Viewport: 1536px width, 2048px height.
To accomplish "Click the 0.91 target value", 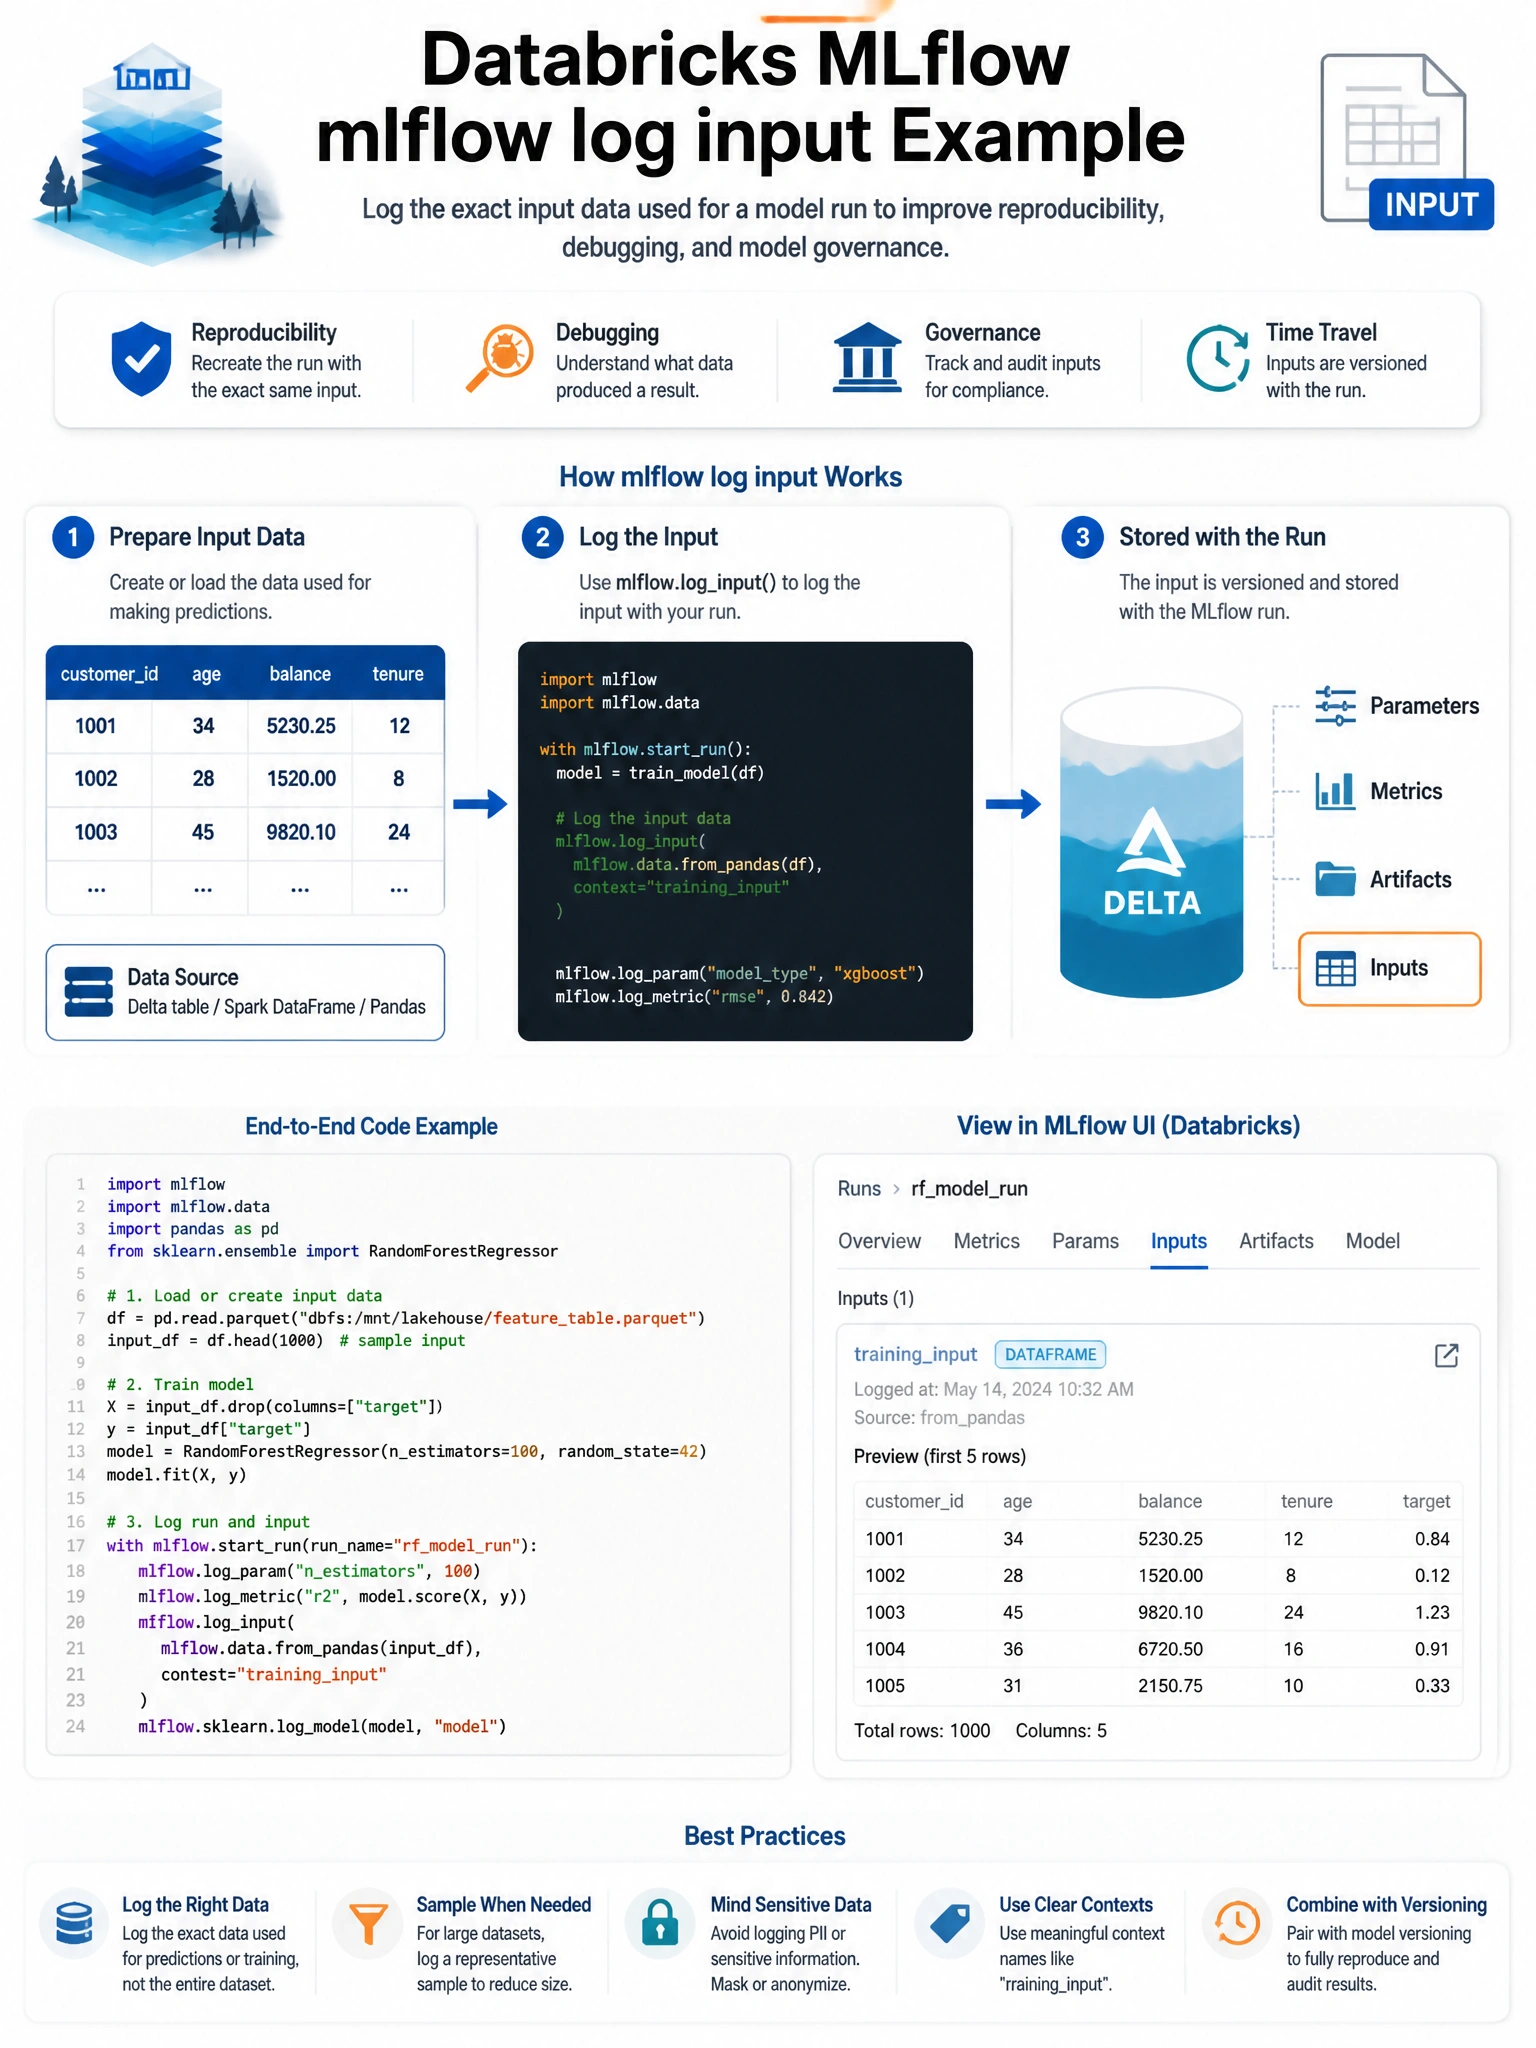I will pos(1432,1649).
